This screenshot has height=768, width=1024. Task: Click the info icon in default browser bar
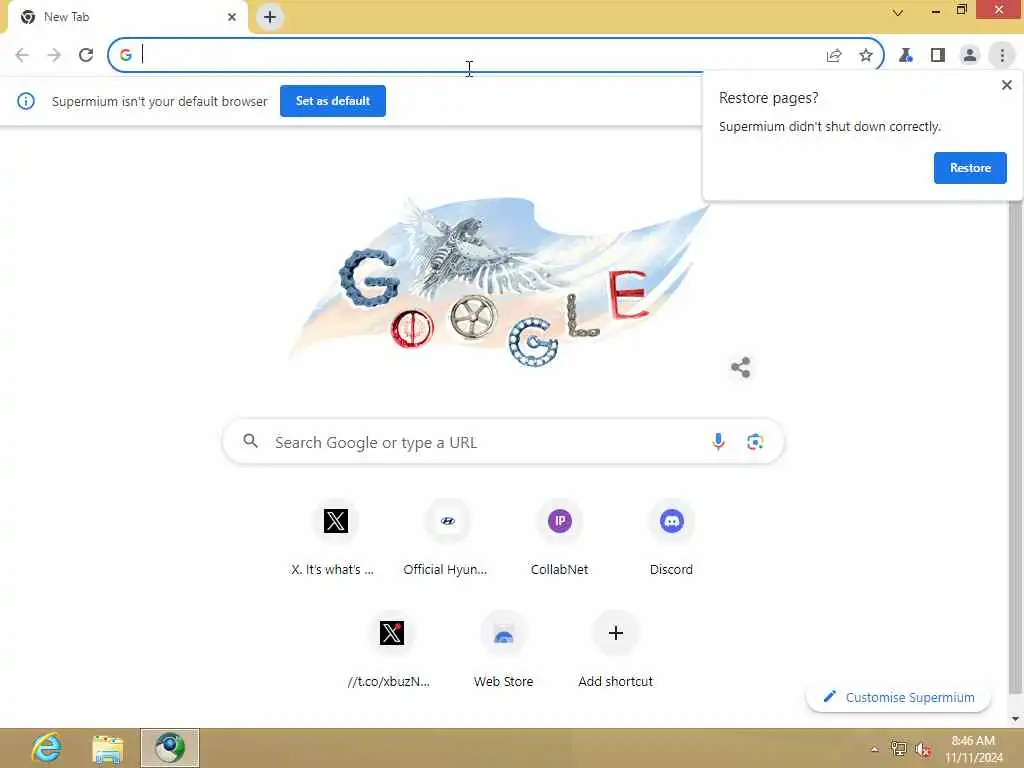25,101
